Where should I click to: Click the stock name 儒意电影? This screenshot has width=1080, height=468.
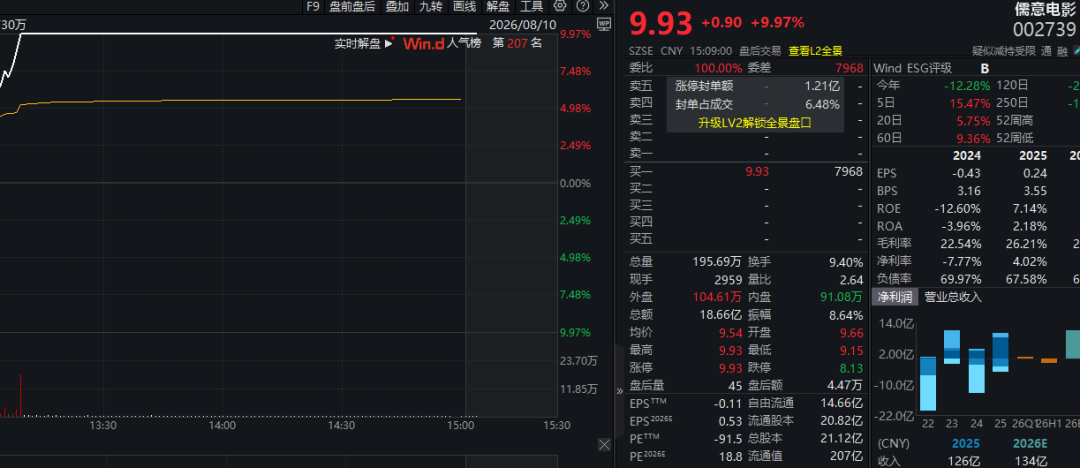1044,10
